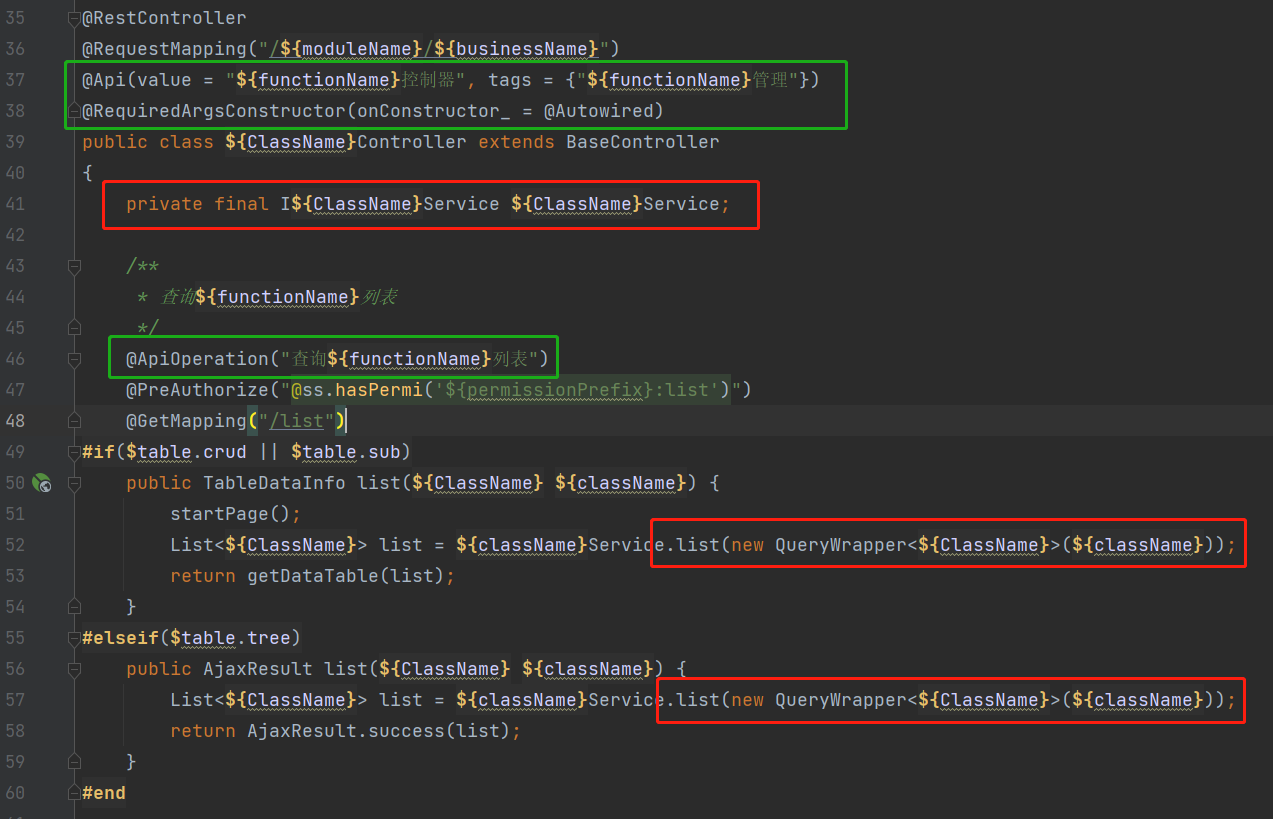Place the caret on BaseController class name
The height and width of the screenshot is (819, 1273).
[x=642, y=141]
